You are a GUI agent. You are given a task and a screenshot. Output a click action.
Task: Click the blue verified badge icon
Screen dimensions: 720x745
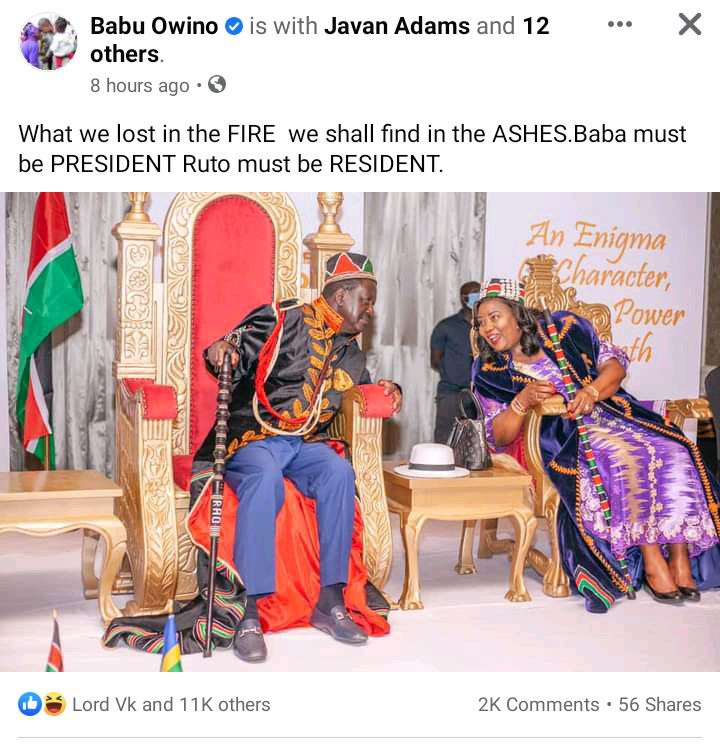click(233, 26)
